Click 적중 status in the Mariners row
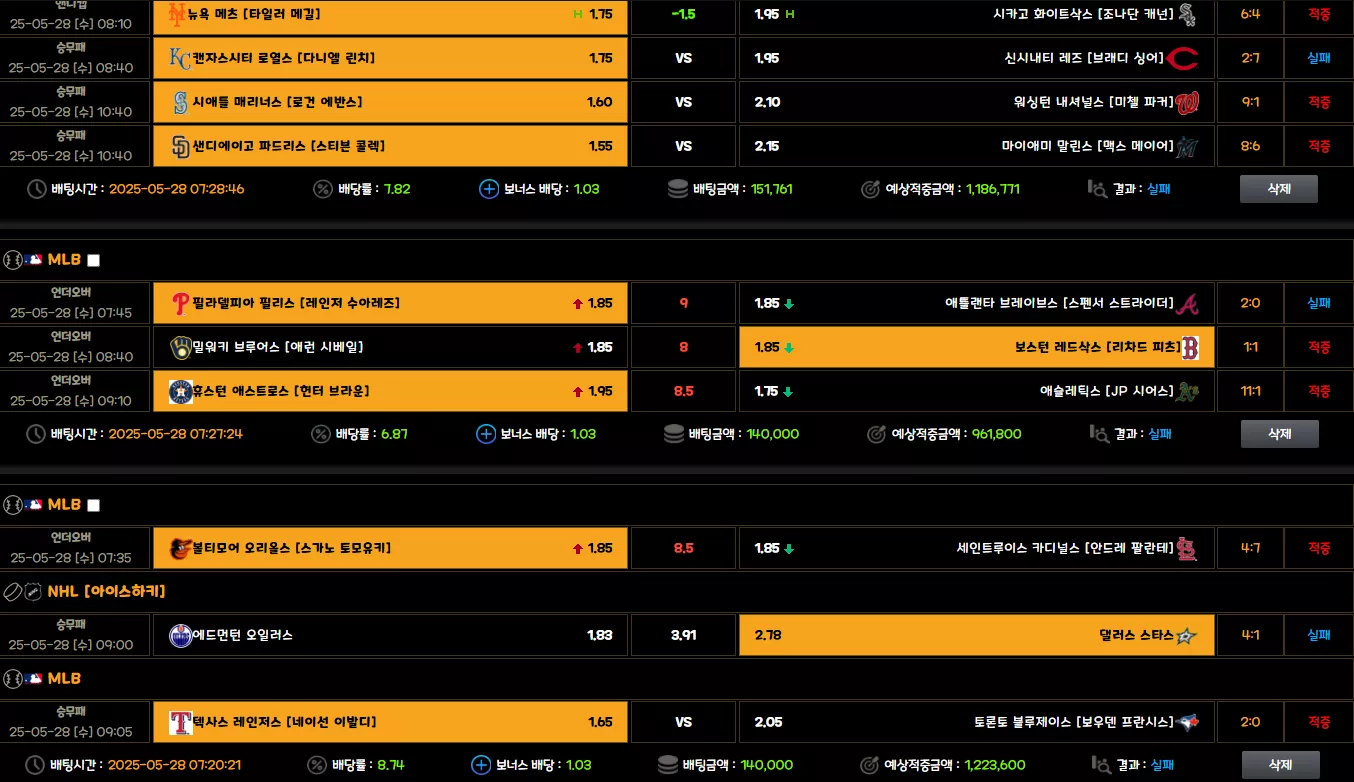Image resolution: width=1354 pixels, height=782 pixels. point(1319,102)
